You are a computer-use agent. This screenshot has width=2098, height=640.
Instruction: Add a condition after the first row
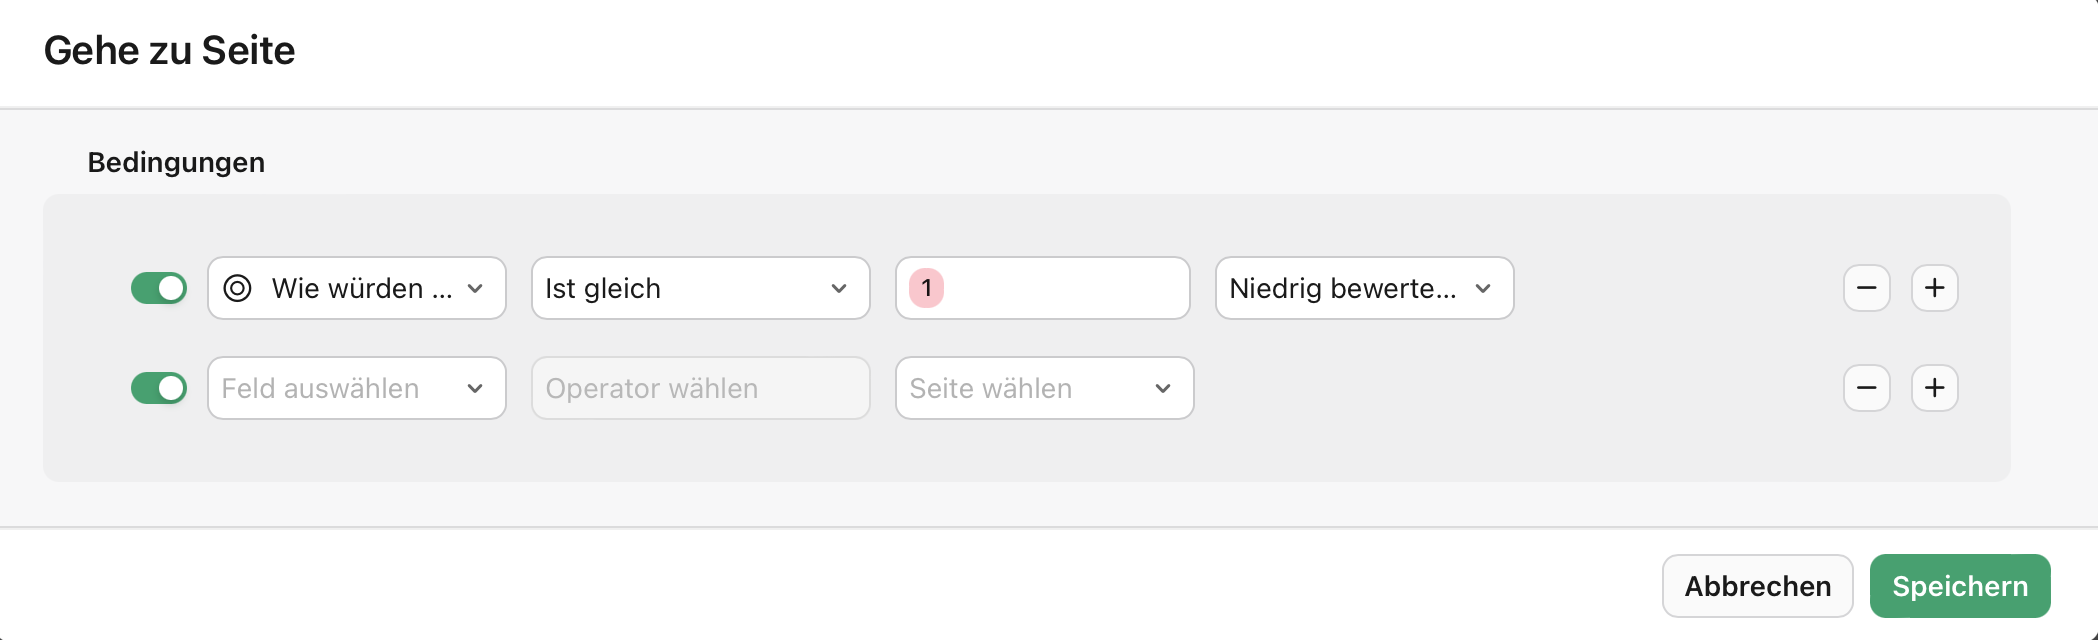click(x=1934, y=288)
